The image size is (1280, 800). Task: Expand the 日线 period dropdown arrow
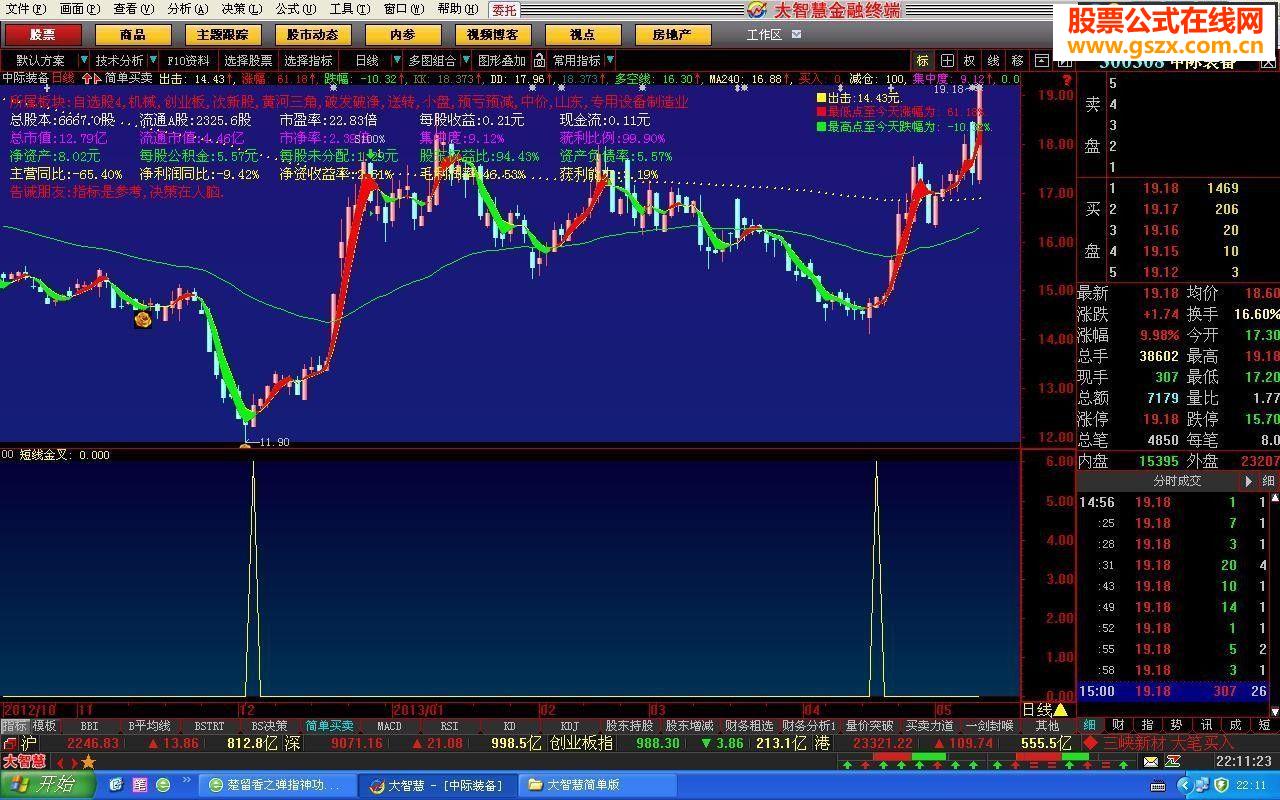click(x=397, y=60)
